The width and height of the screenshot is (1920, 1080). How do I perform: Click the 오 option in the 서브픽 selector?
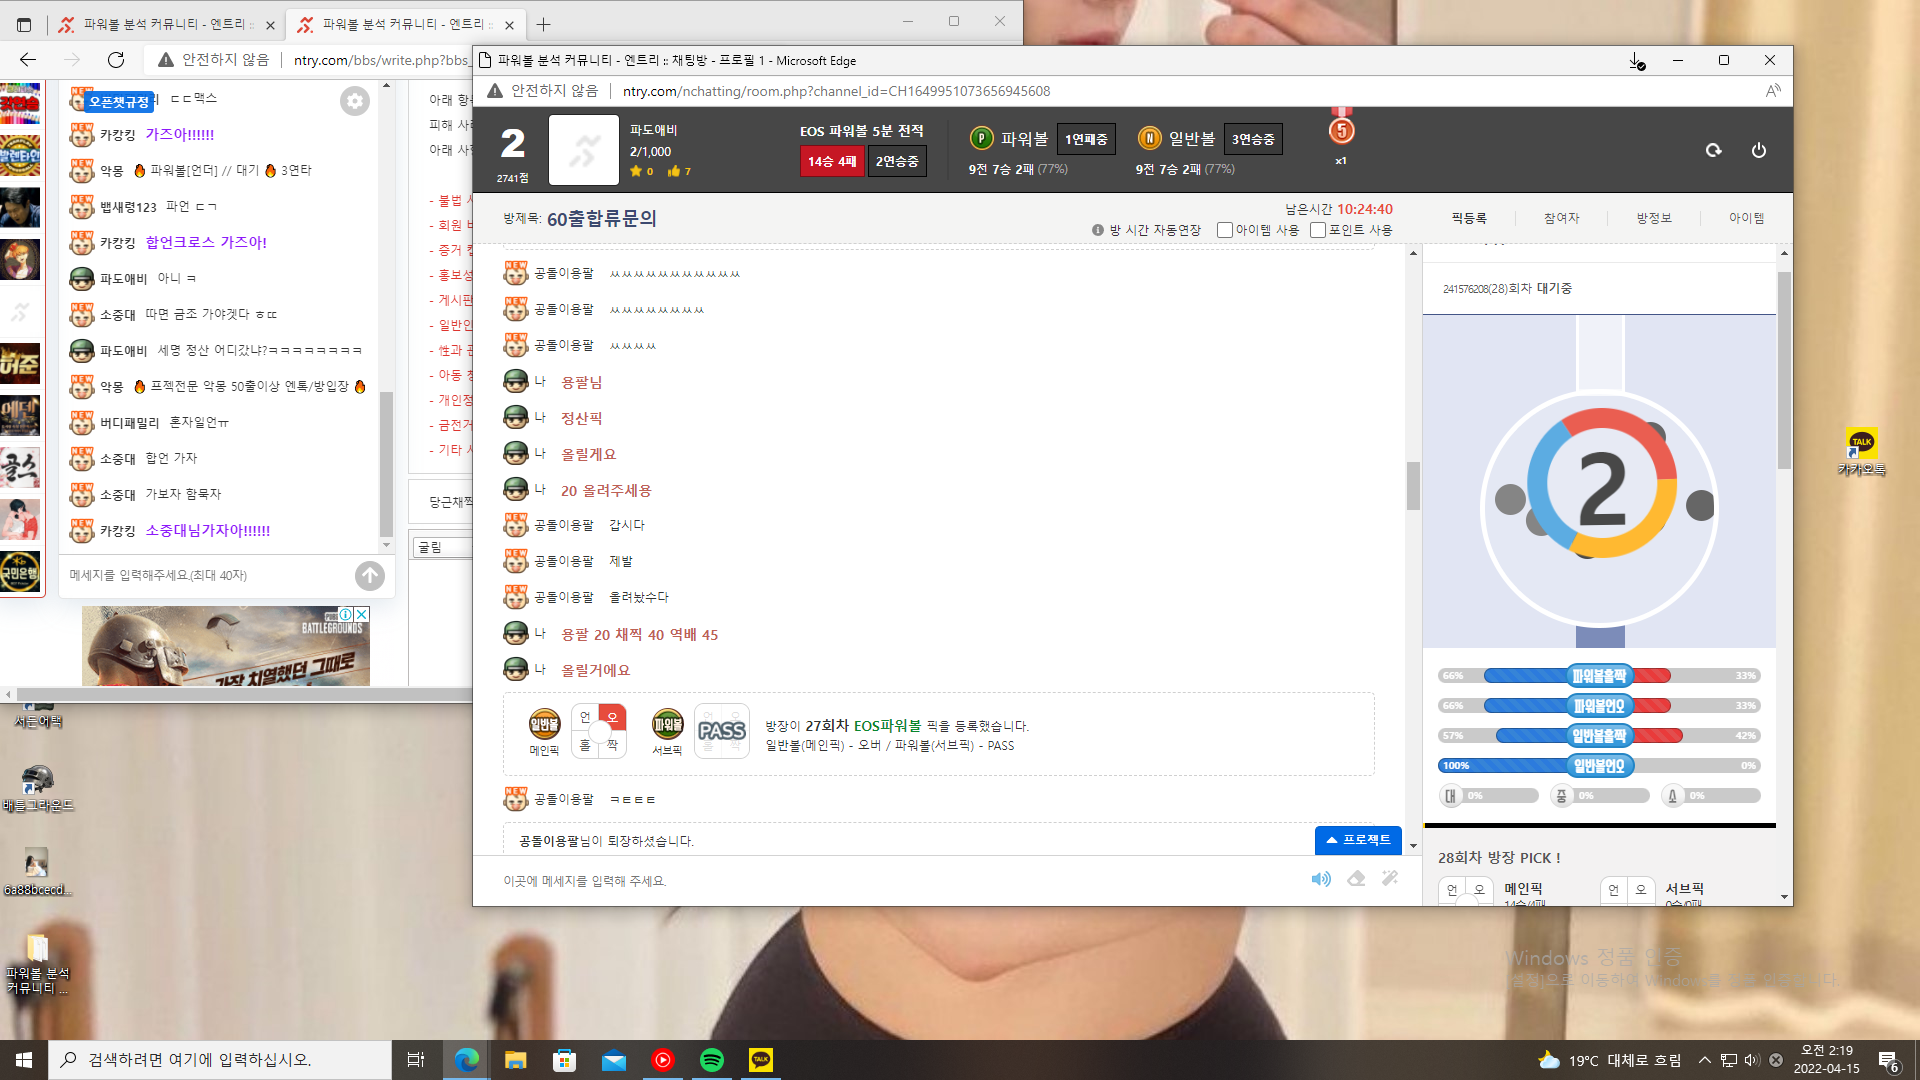click(x=1640, y=889)
